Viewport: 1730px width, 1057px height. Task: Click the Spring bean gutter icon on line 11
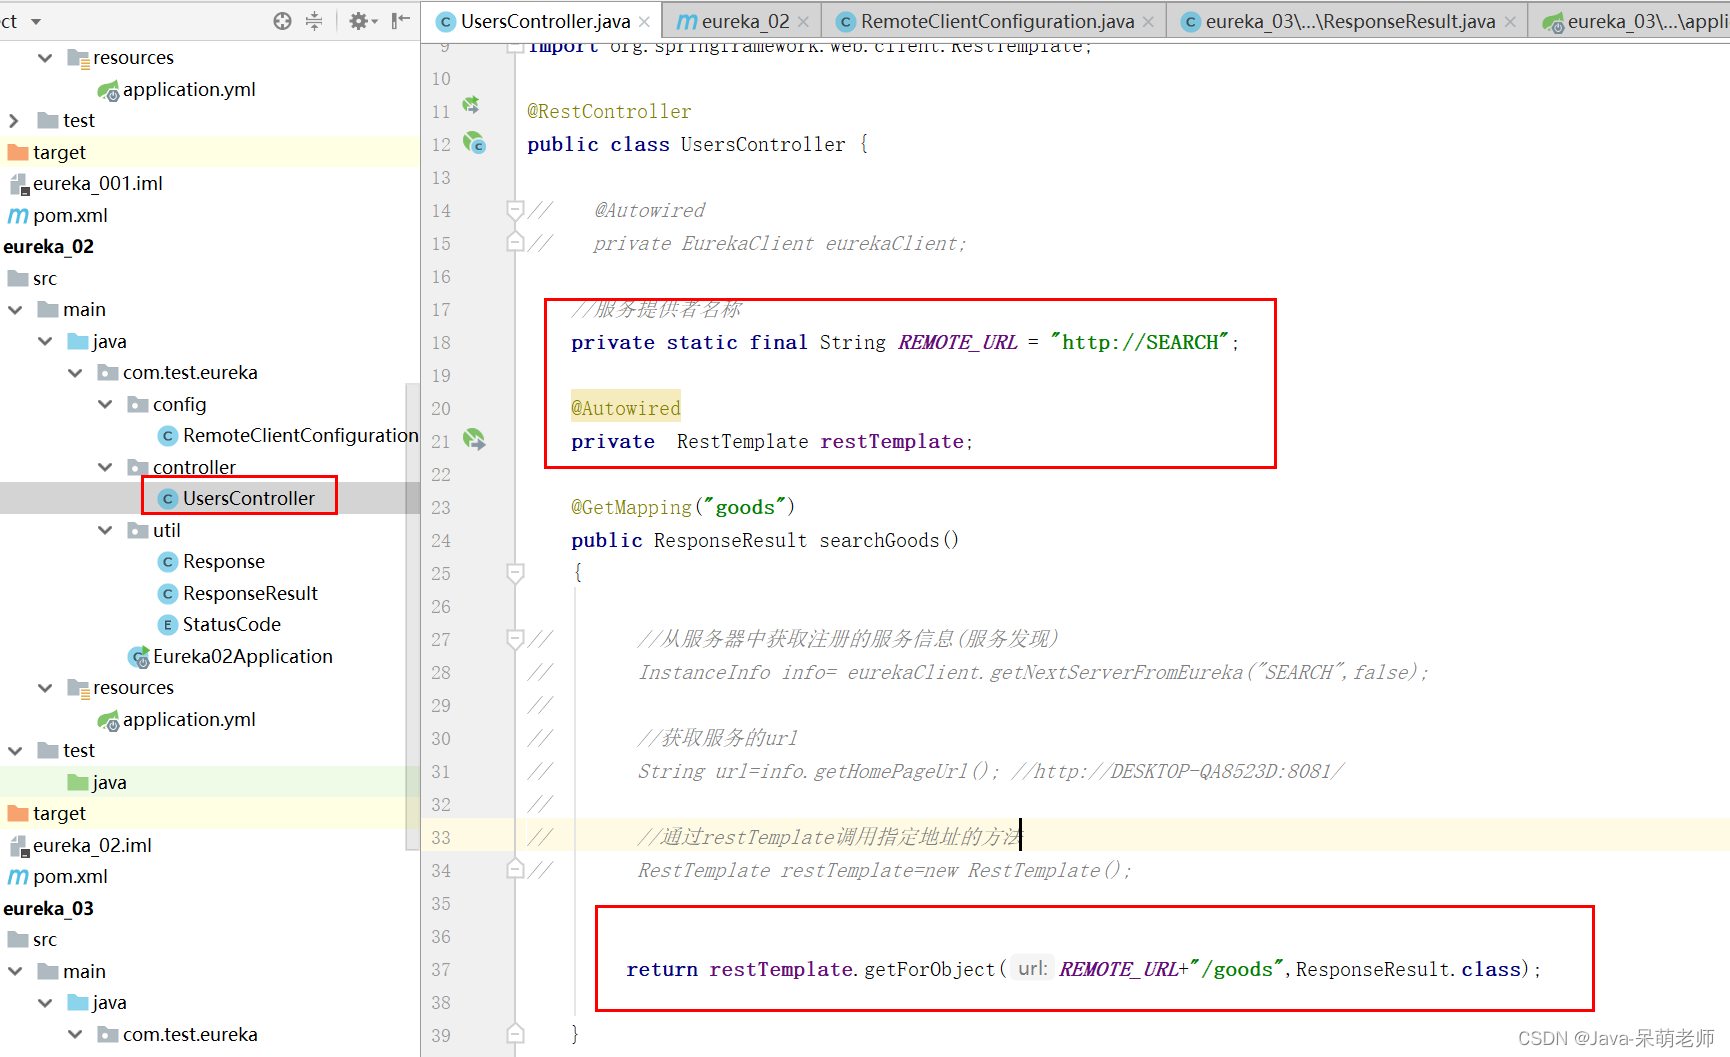point(471,105)
